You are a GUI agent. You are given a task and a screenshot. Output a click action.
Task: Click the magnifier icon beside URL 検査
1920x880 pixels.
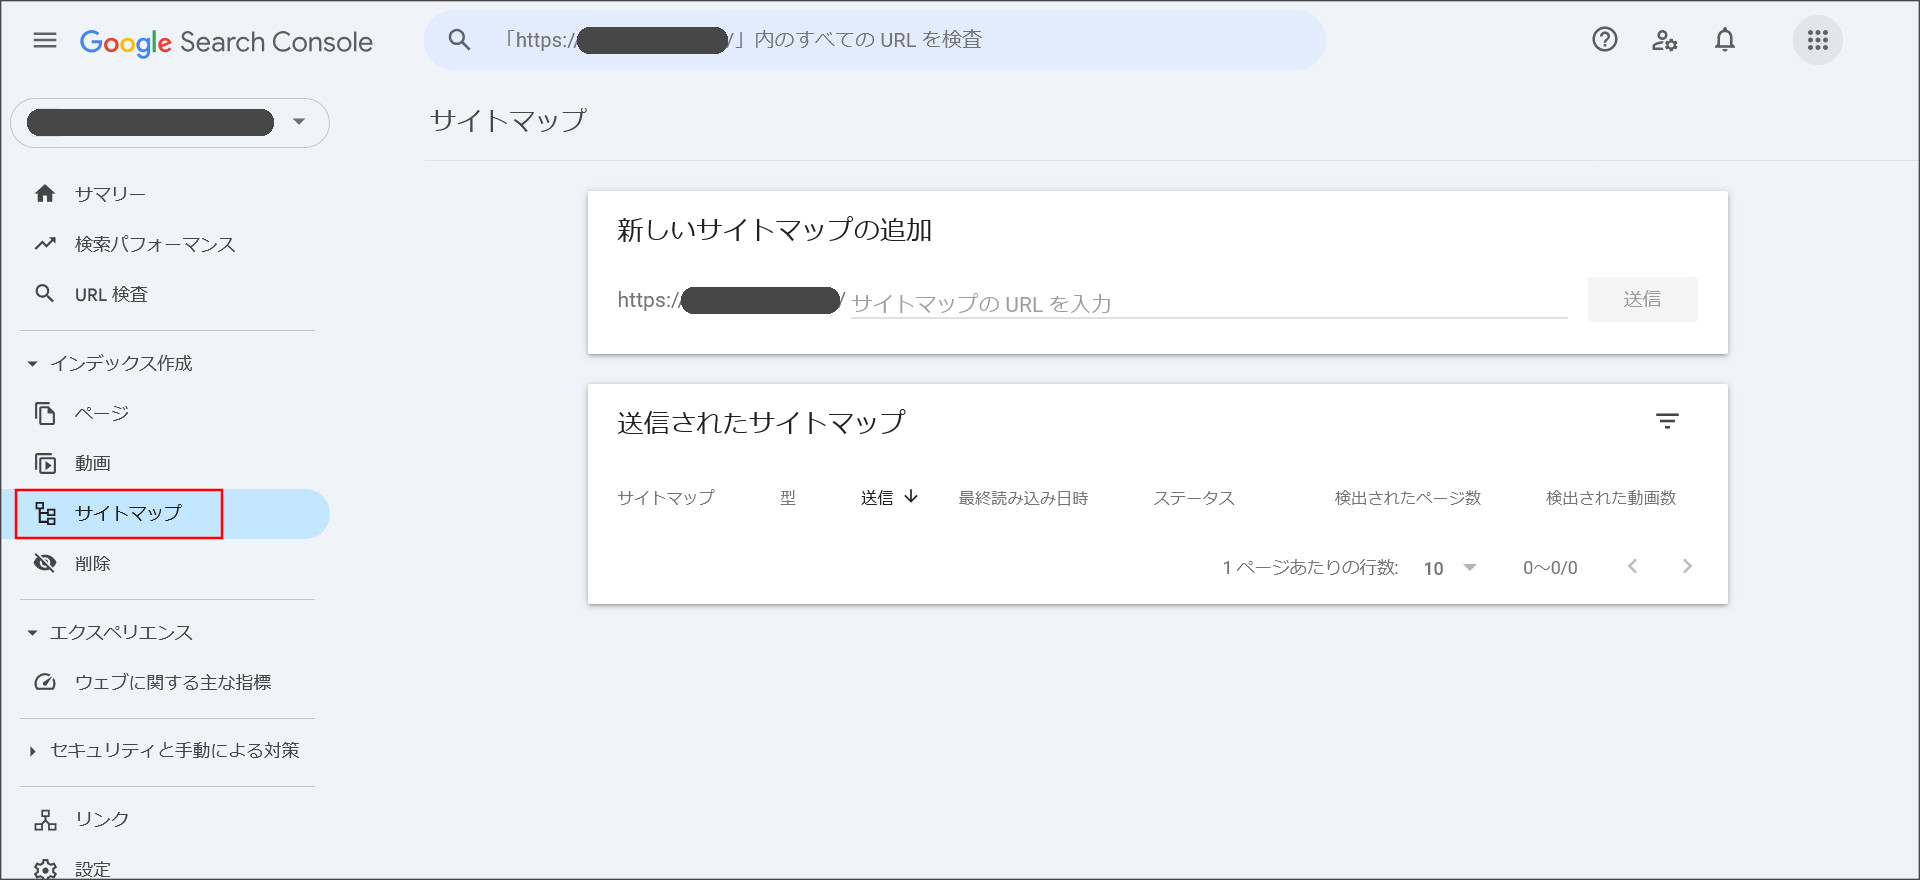pos(45,294)
